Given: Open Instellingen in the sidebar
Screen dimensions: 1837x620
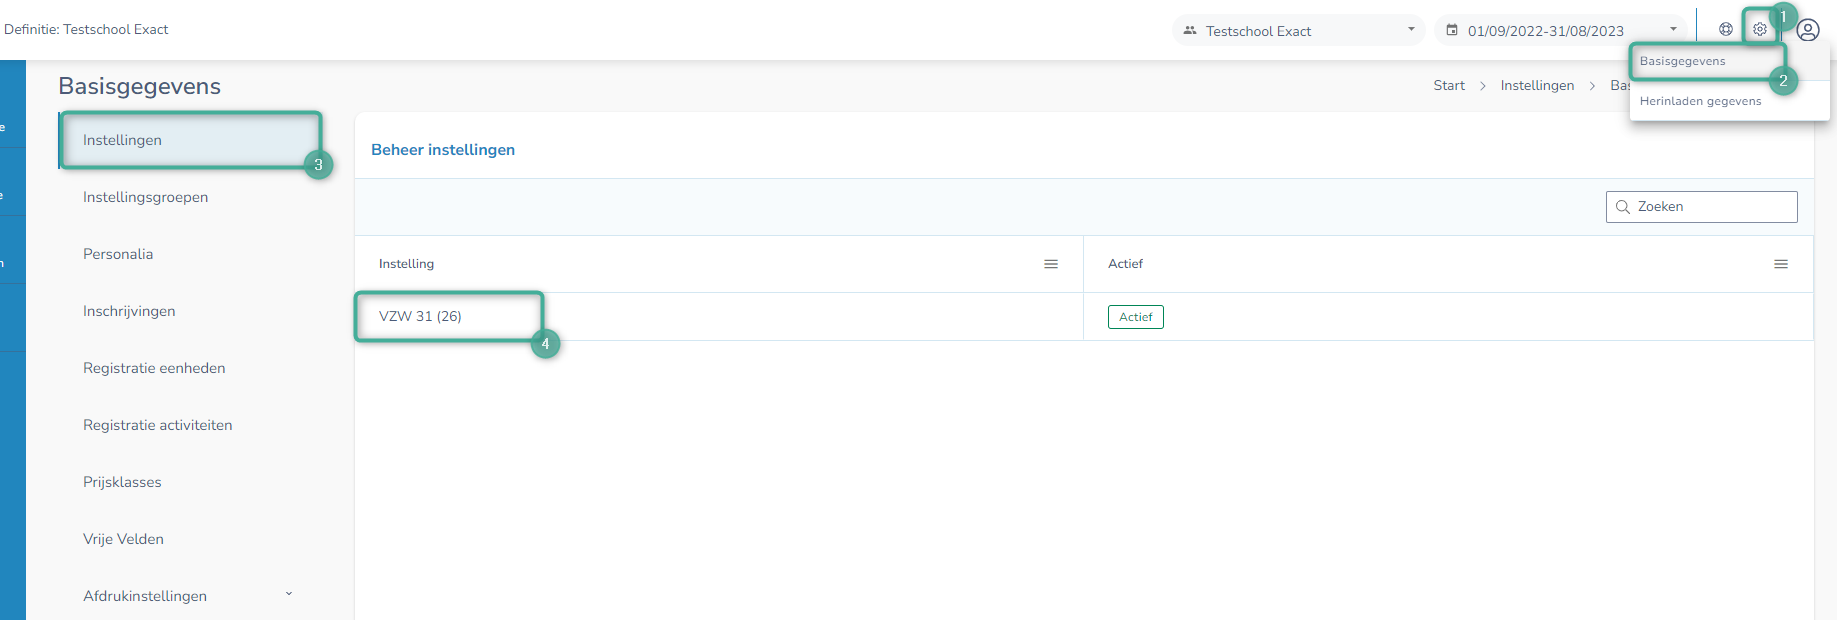Looking at the screenshot, I should tap(122, 140).
